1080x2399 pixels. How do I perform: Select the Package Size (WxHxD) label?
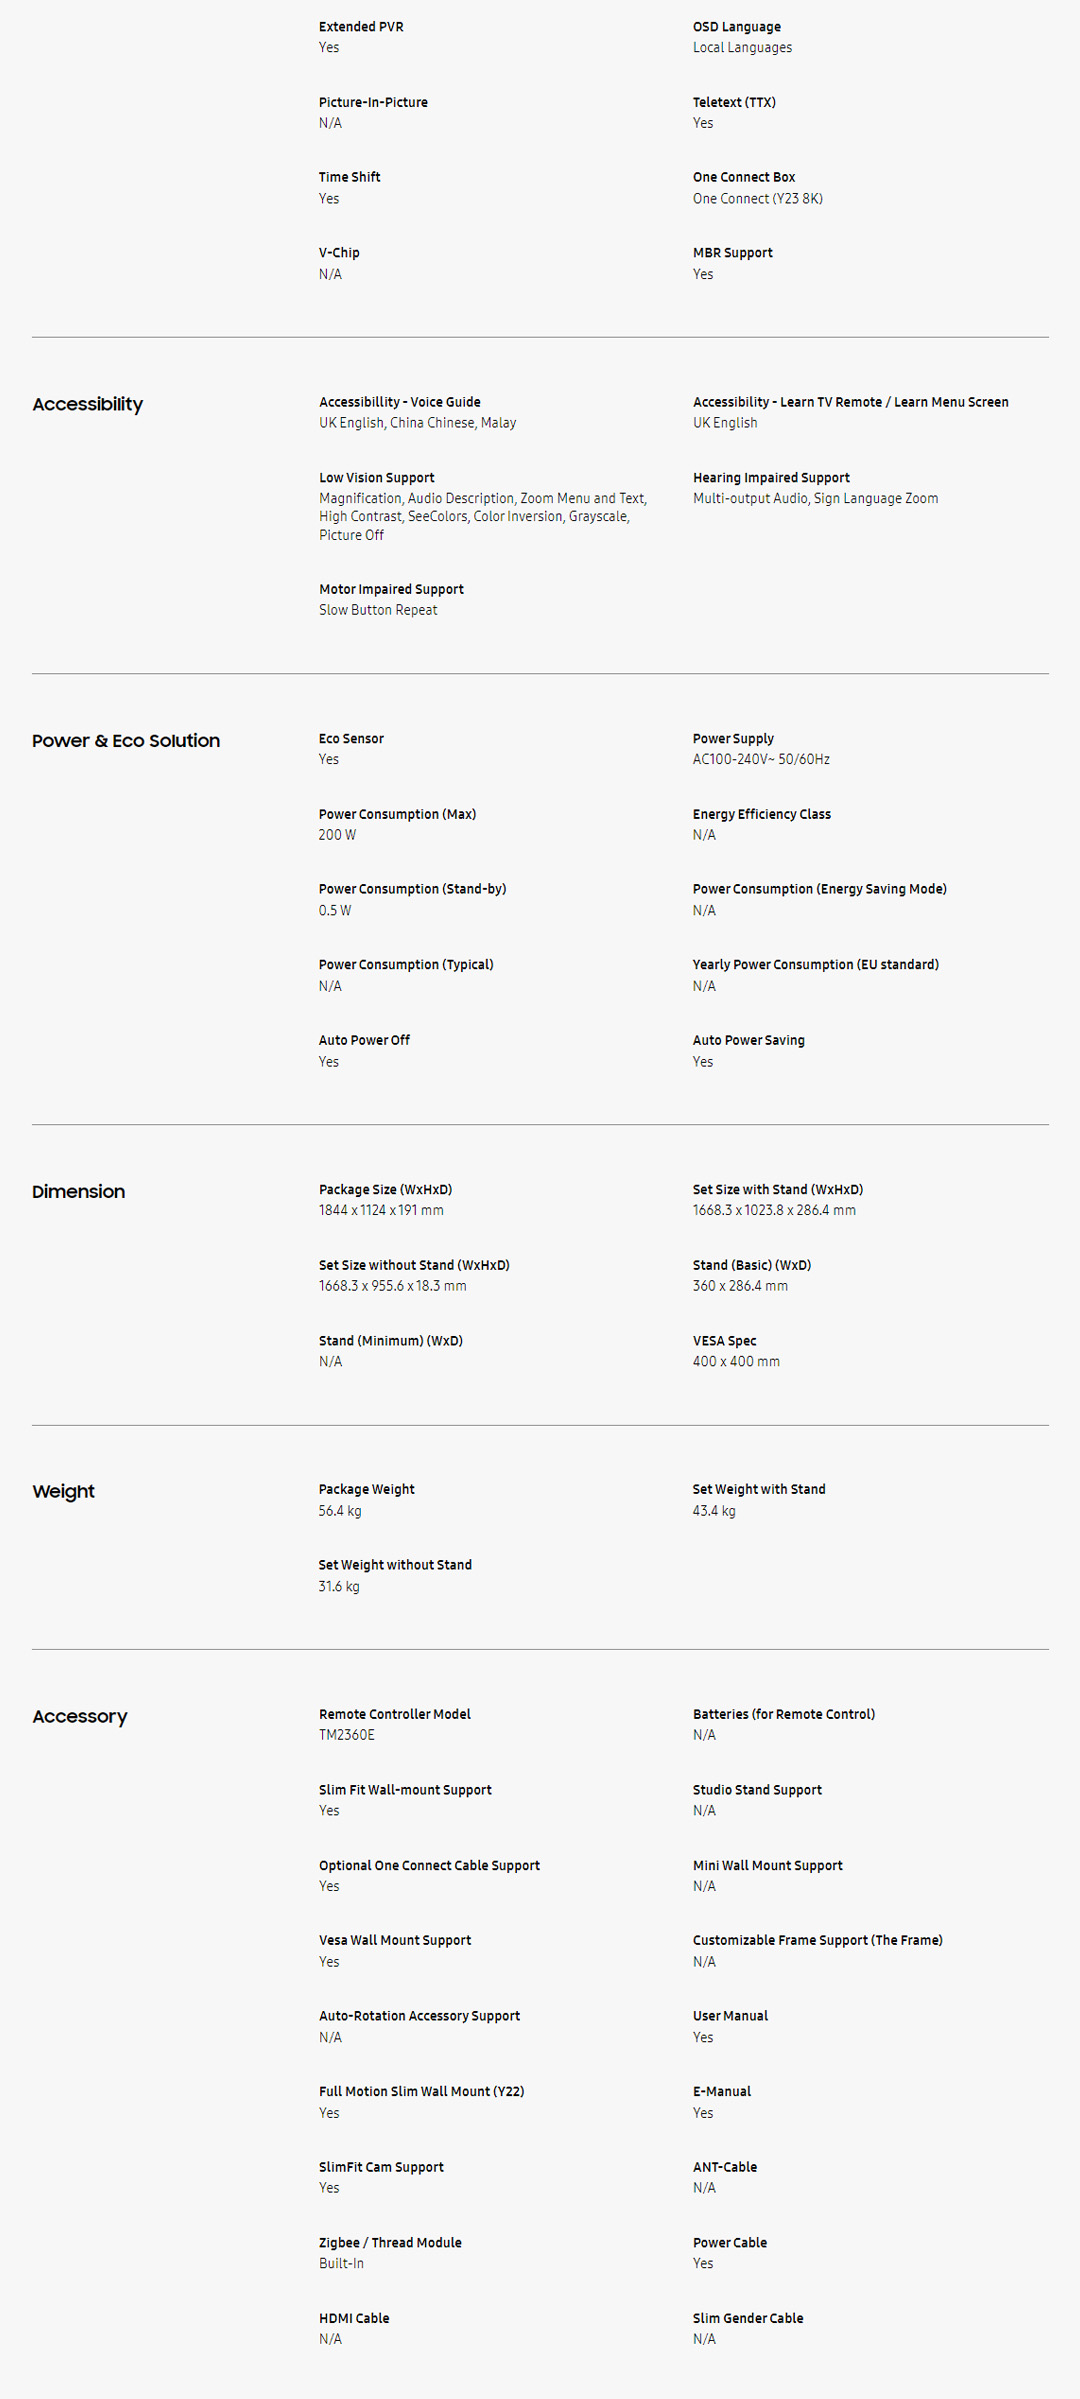(x=385, y=1189)
